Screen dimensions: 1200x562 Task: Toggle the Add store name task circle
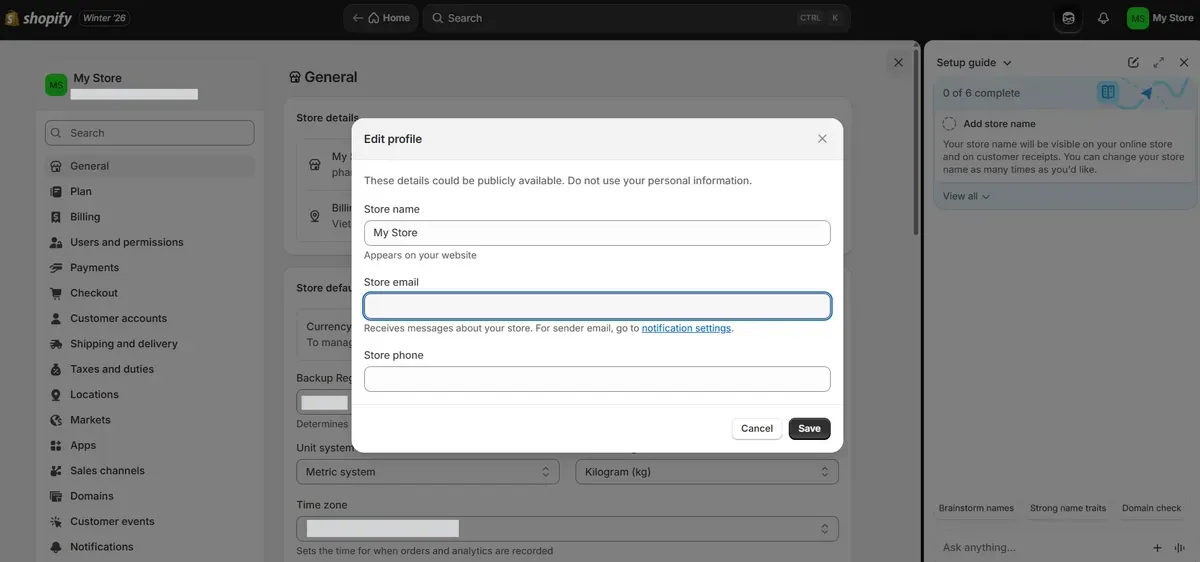click(949, 124)
